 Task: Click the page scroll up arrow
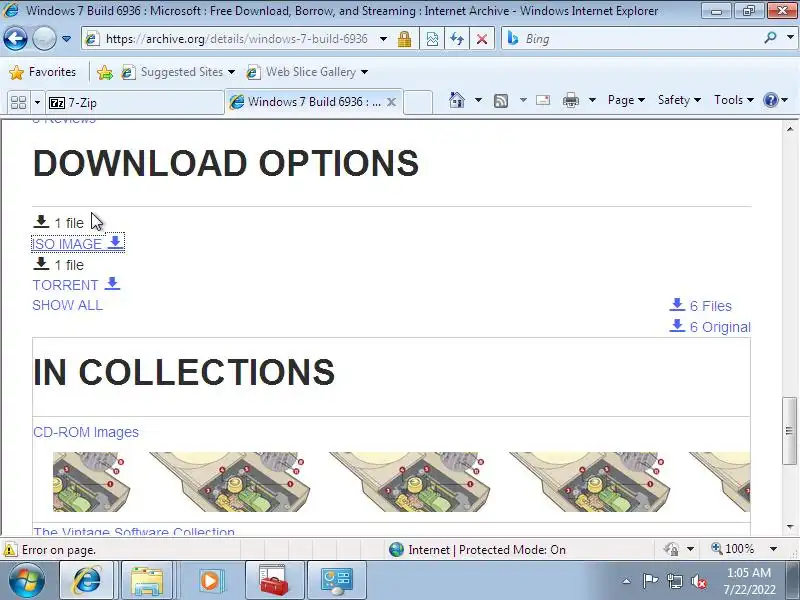[x=790, y=129]
